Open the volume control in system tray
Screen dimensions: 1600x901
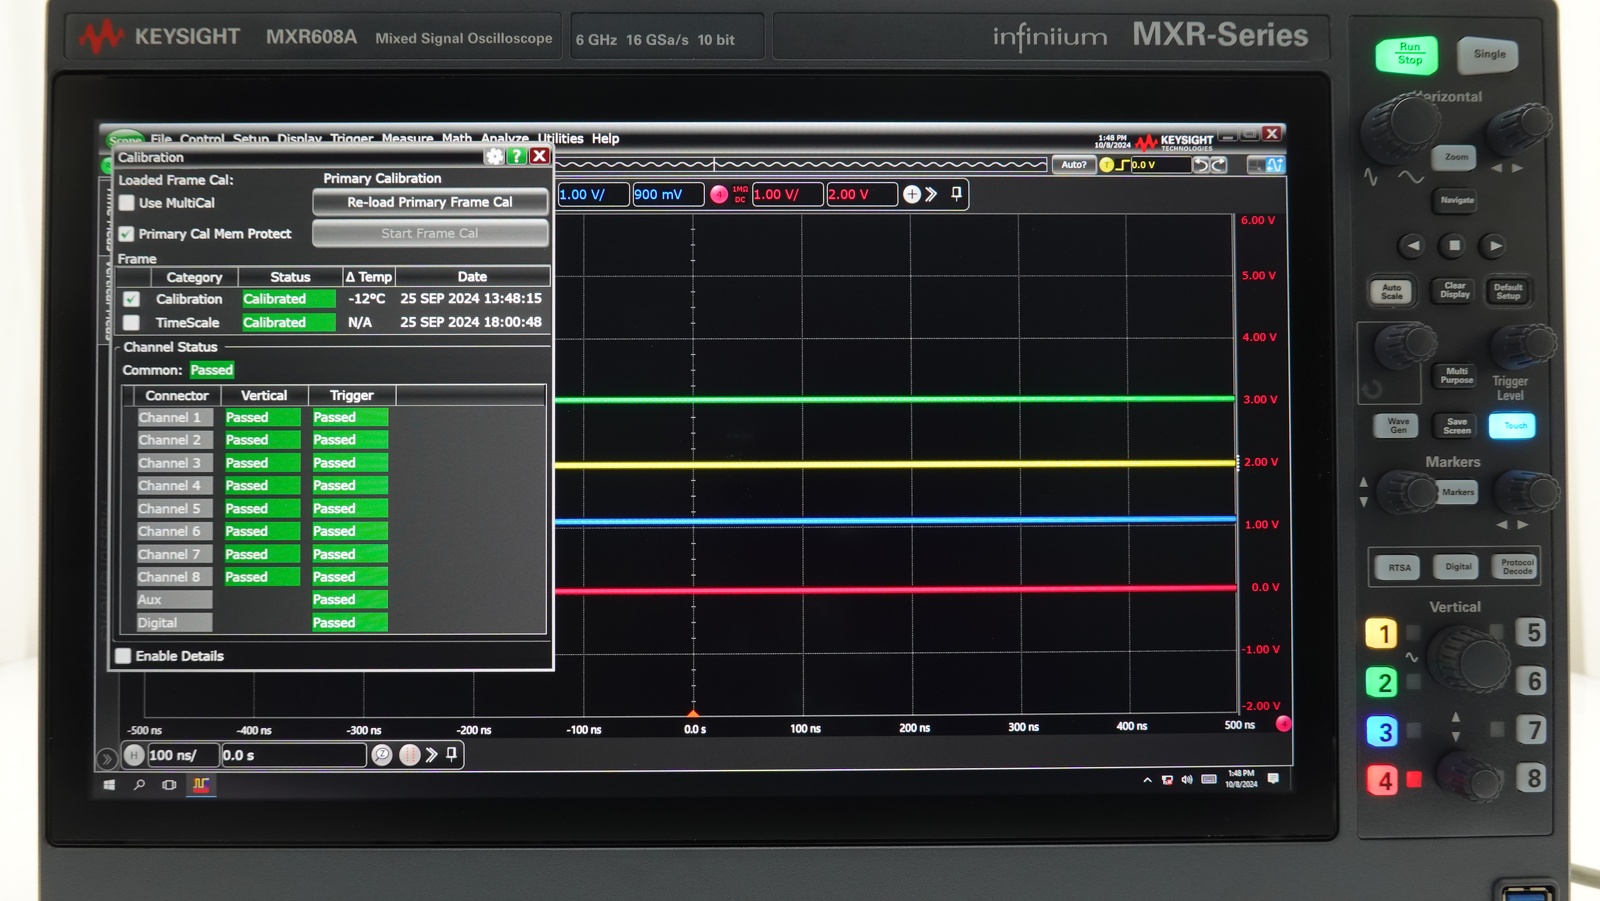click(1187, 779)
